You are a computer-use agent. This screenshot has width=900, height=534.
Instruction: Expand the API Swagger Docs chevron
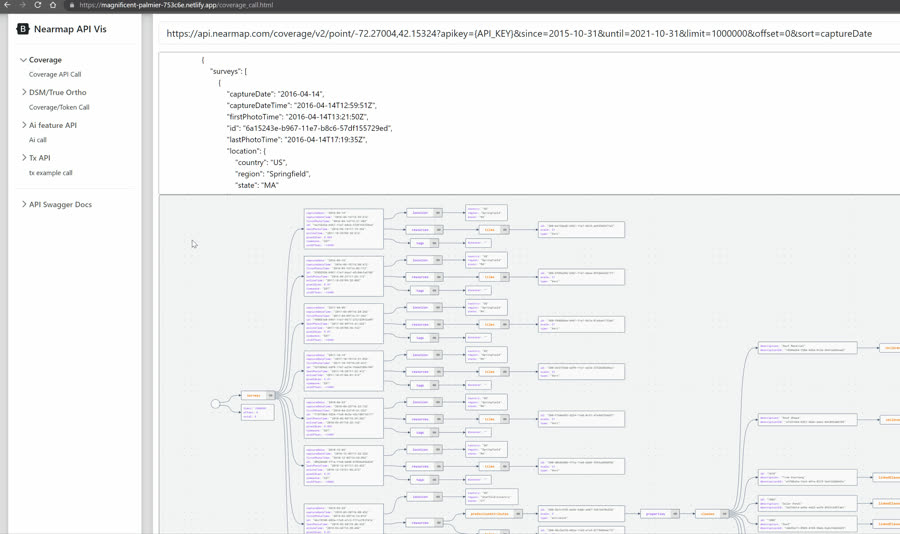click(x=24, y=204)
